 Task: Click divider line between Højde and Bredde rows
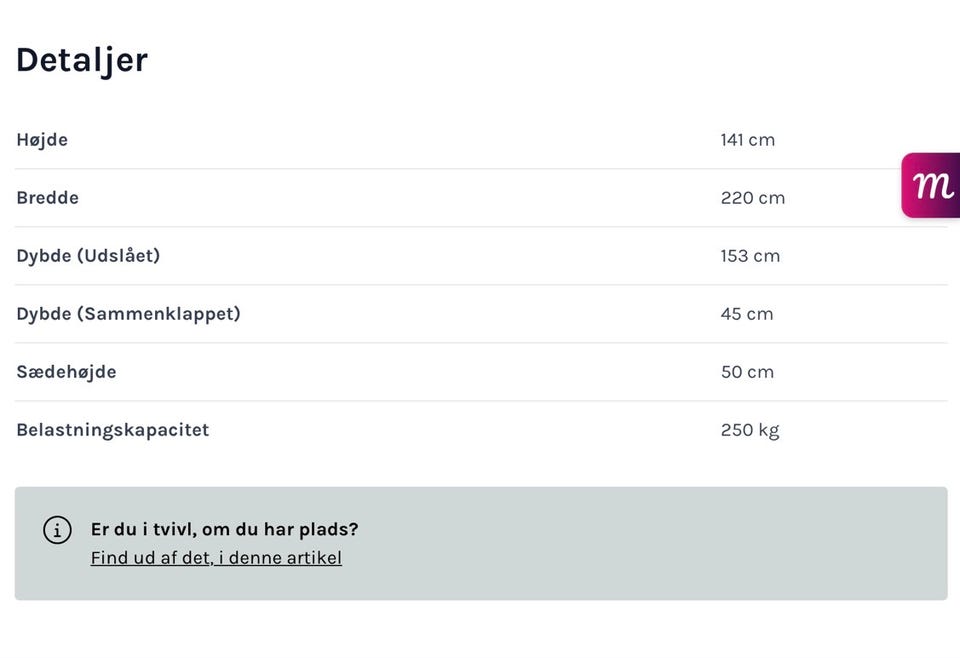[480, 169]
